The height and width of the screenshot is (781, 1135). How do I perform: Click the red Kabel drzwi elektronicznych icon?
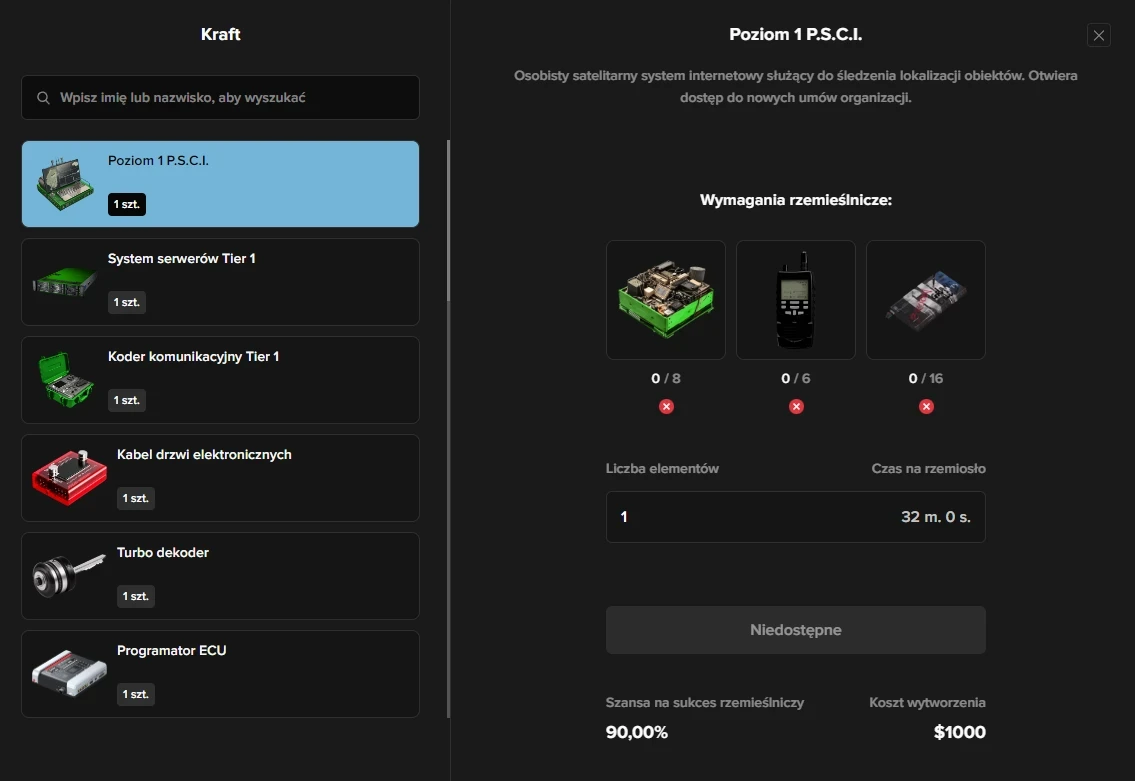(x=68, y=478)
